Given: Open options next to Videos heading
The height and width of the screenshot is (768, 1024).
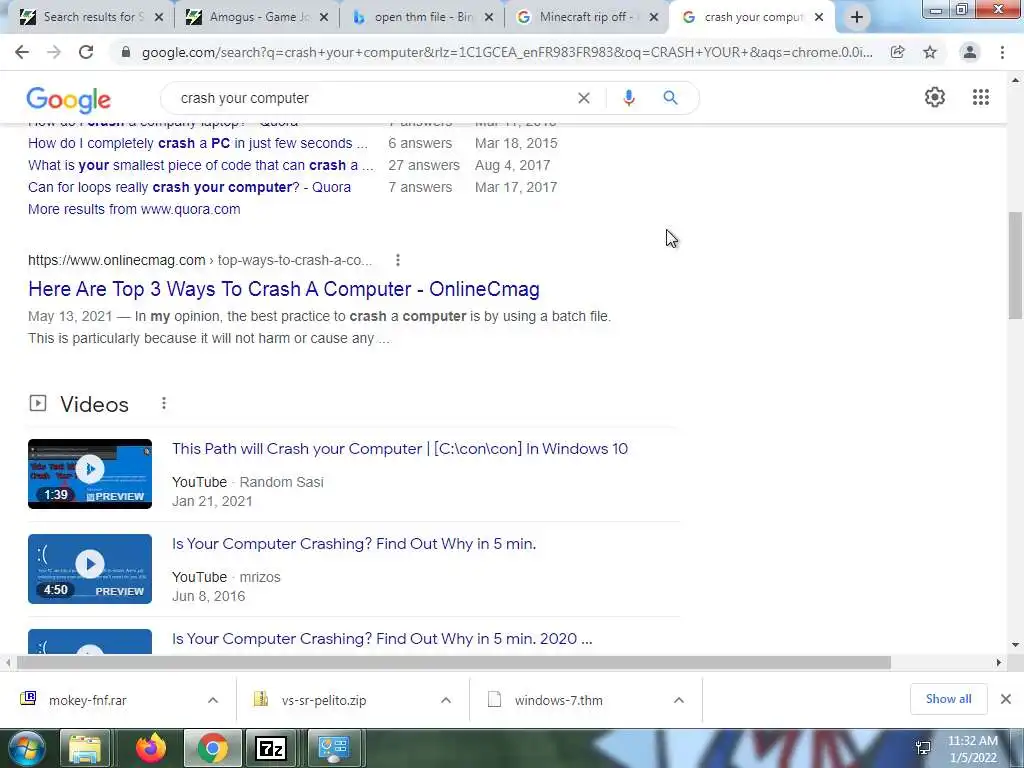Looking at the screenshot, I should pos(164,404).
